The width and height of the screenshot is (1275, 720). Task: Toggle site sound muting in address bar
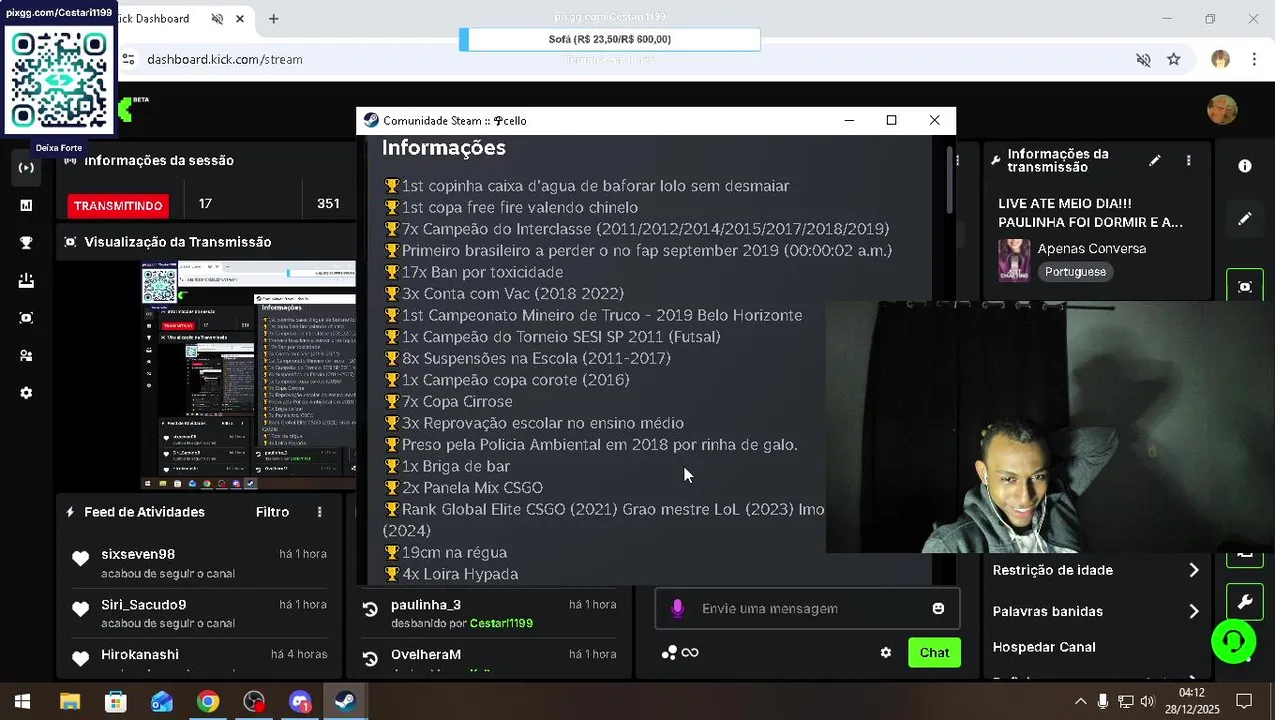(x=1143, y=59)
